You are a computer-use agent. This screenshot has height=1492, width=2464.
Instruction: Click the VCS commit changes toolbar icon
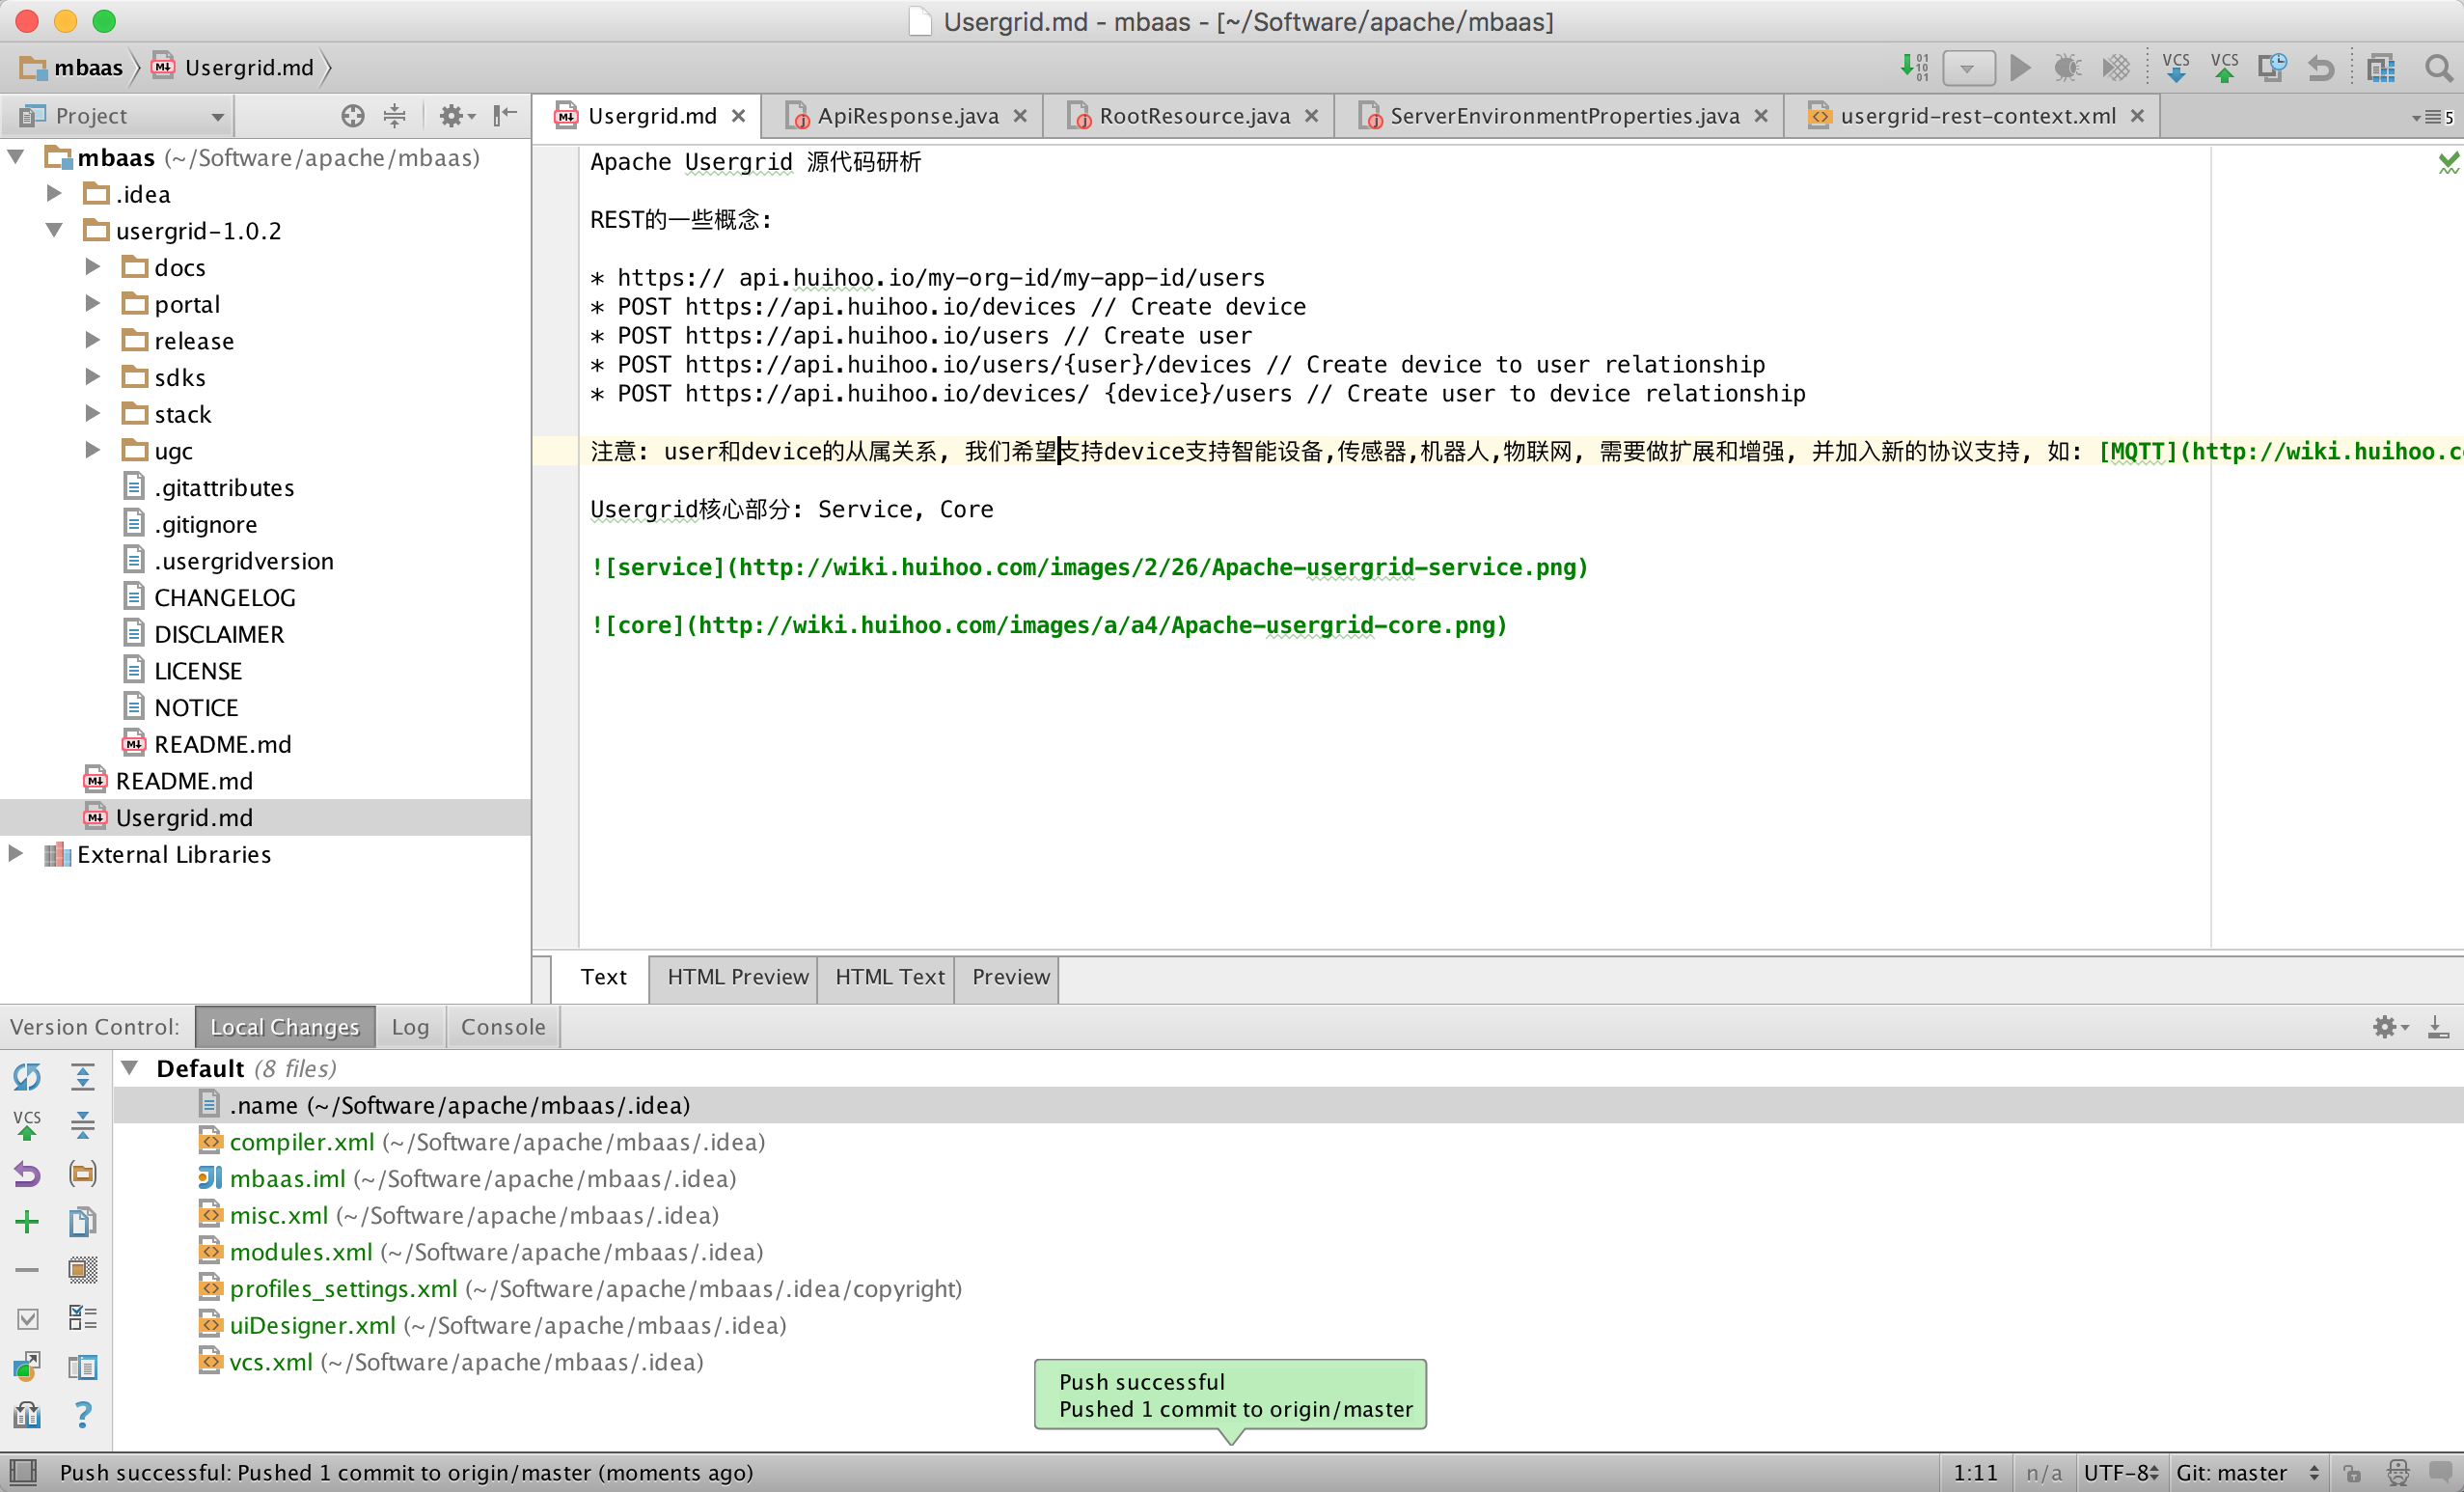tap(2224, 68)
